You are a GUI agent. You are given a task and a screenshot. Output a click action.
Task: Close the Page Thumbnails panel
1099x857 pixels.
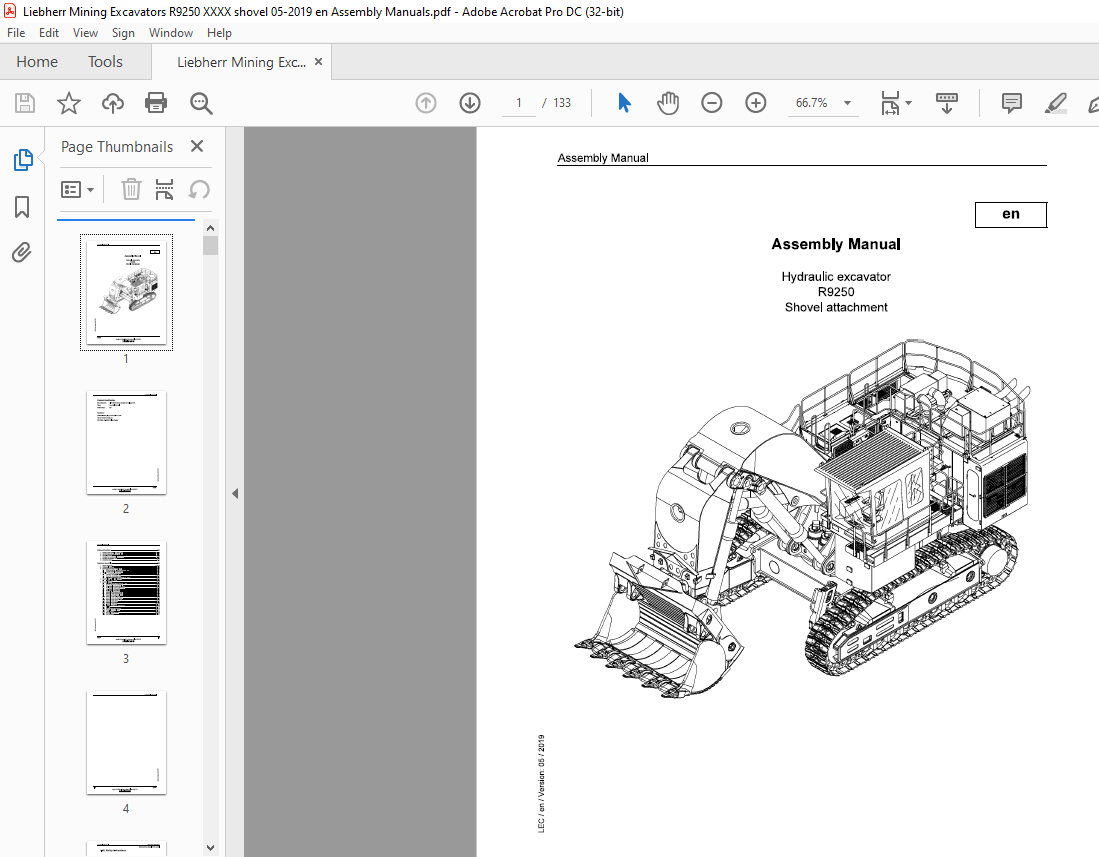(x=197, y=146)
